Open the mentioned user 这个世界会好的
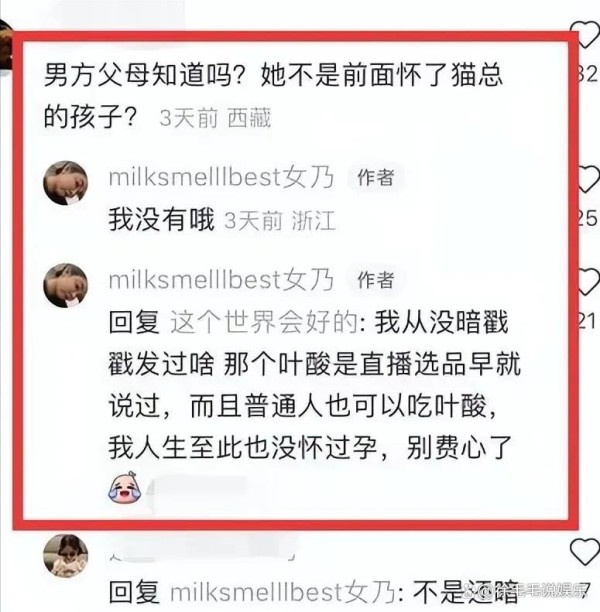The width and height of the screenshot is (600, 612). coord(265,322)
